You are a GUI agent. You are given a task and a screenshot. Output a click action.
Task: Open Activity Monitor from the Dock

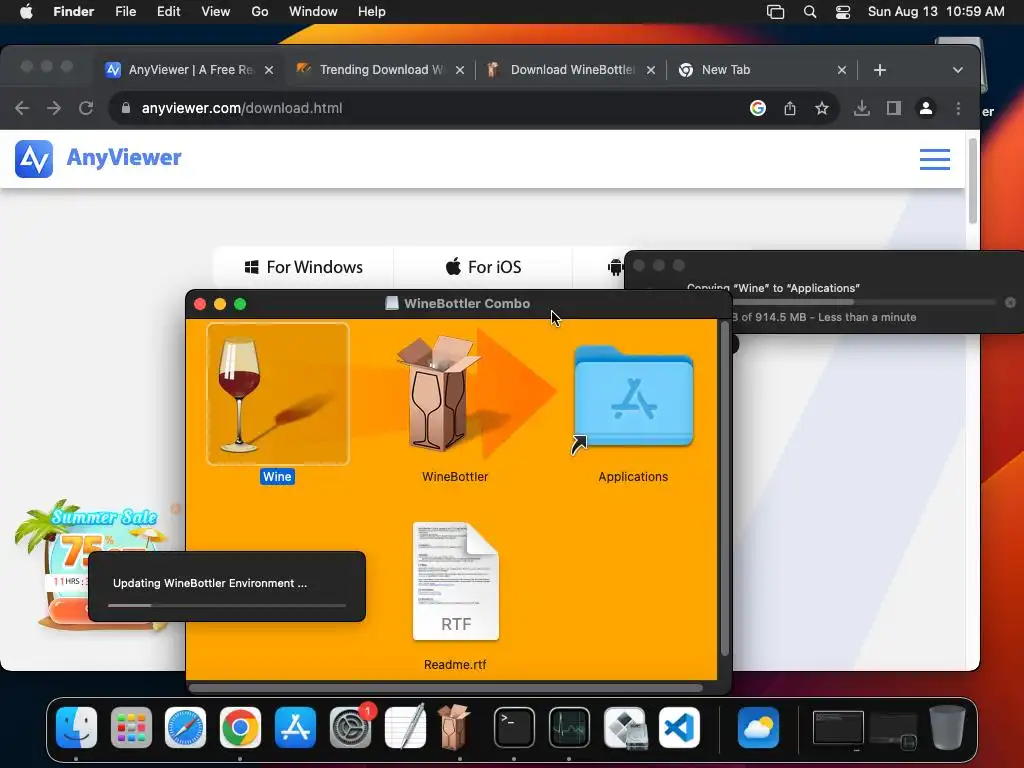pos(569,728)
